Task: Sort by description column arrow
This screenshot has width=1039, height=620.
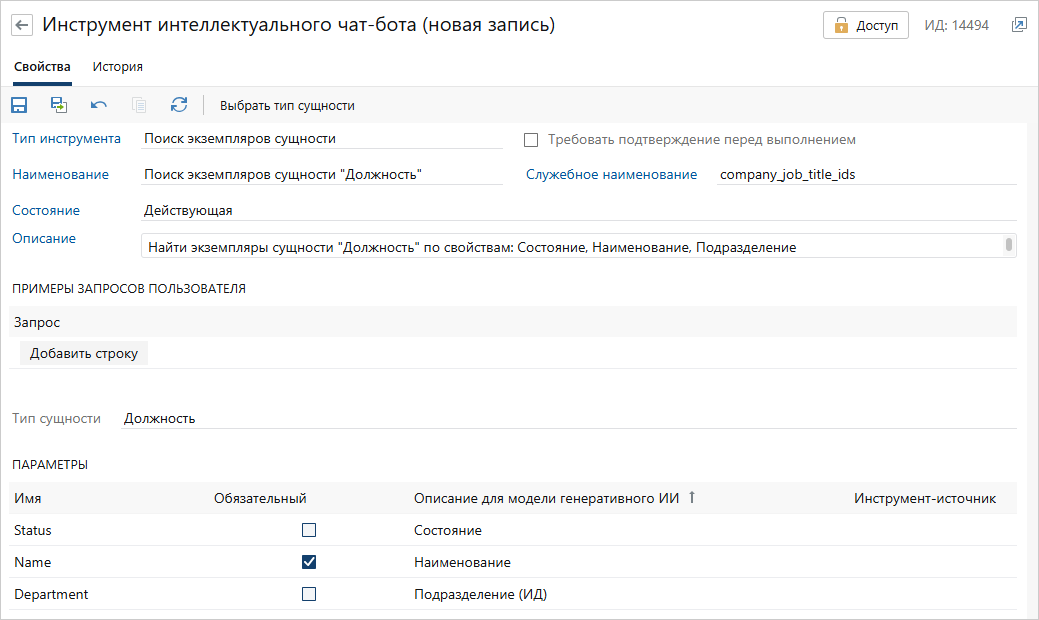Action: (691, 497)
